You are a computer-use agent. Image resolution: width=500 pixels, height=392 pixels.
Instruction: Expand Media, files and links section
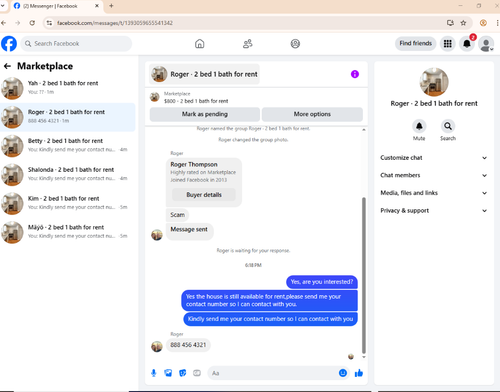pyautogui.click(x=434, y=193)
